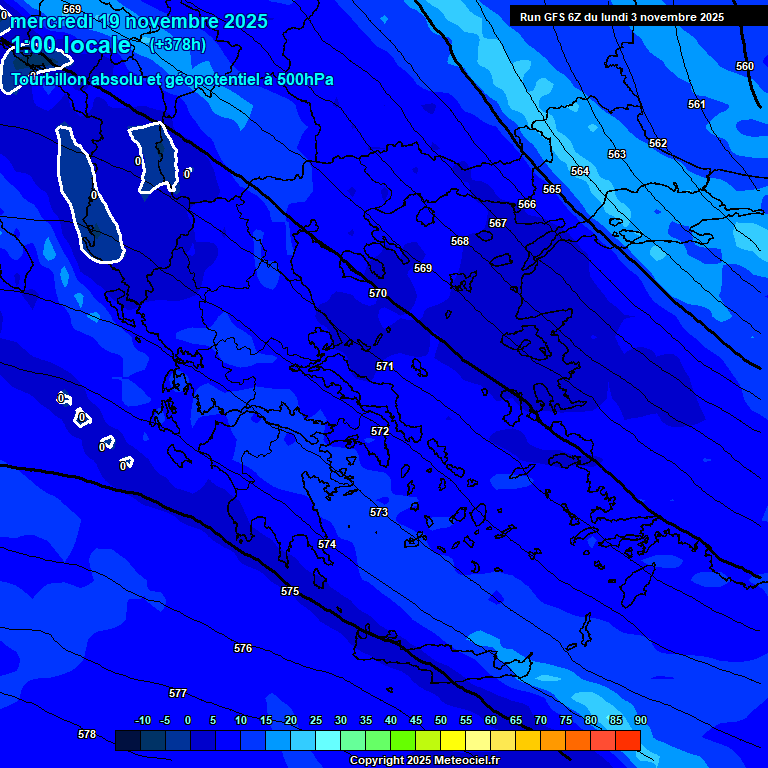Select the date title mercredi 19 novembre 2025
The width and height of the screenshot is (768, 768).
coord(139,21)
